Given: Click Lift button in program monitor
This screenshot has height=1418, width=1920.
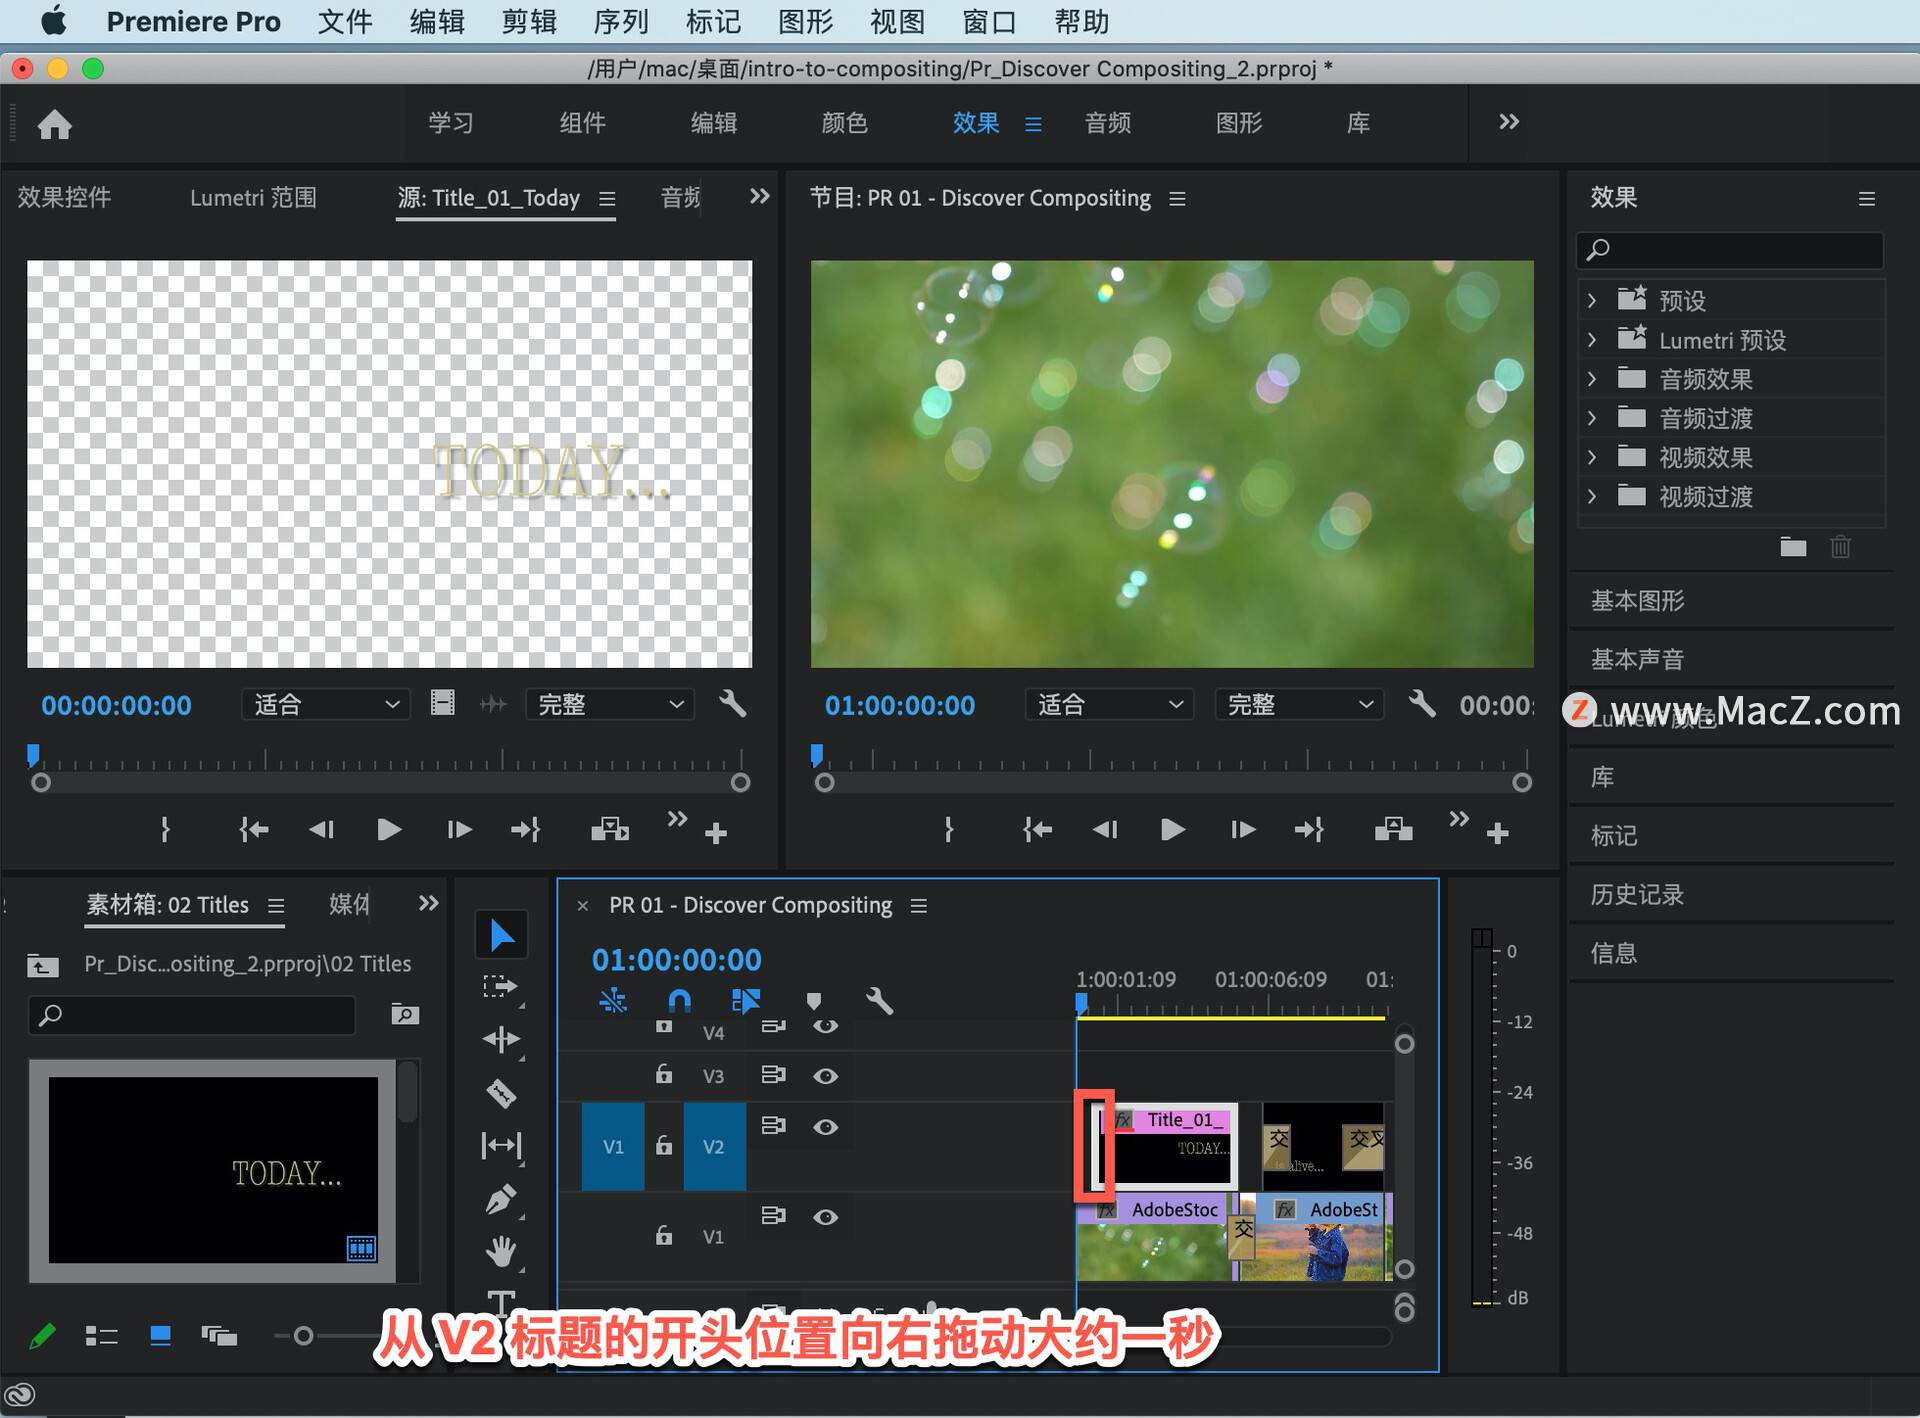Looking at the screenshot, I should pyautogui.click(x=1393, y=829).
